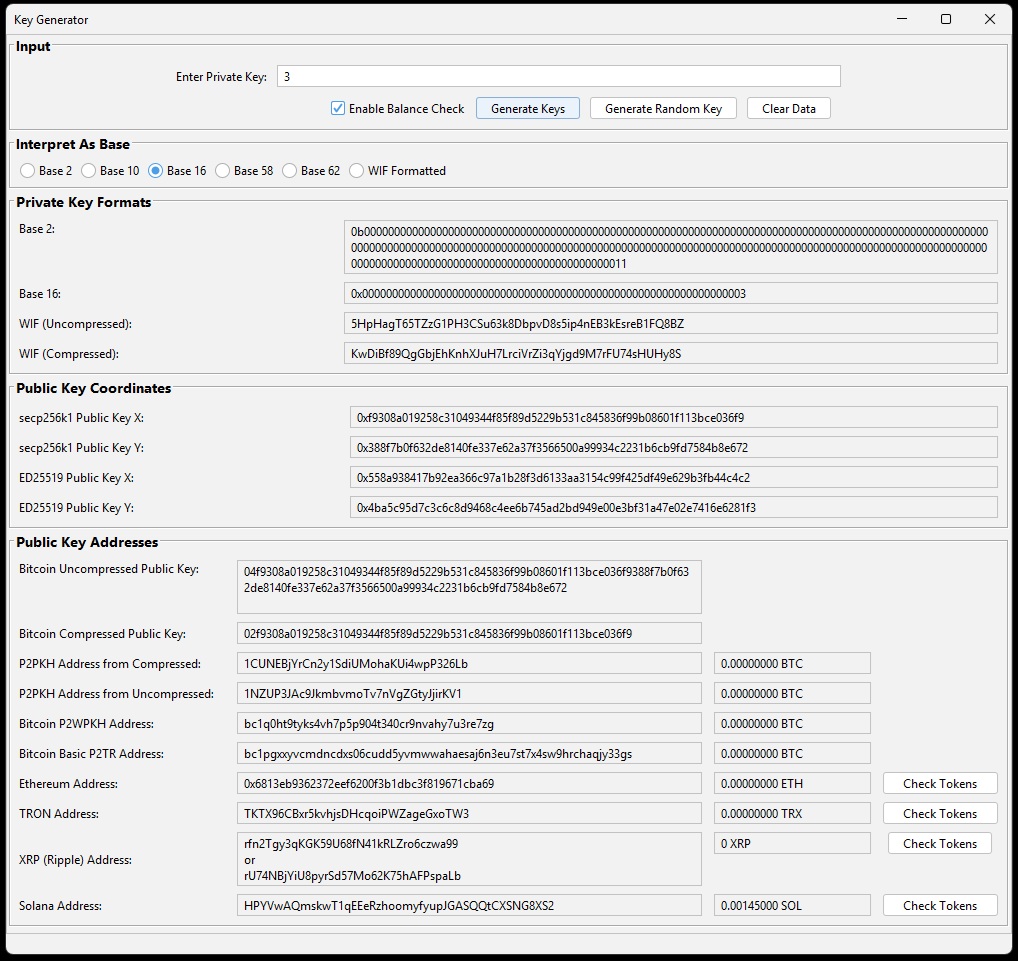This screenshot has height=961, width=1018.
Task: Select Base 62 interpretation mode
Action: 289,170
